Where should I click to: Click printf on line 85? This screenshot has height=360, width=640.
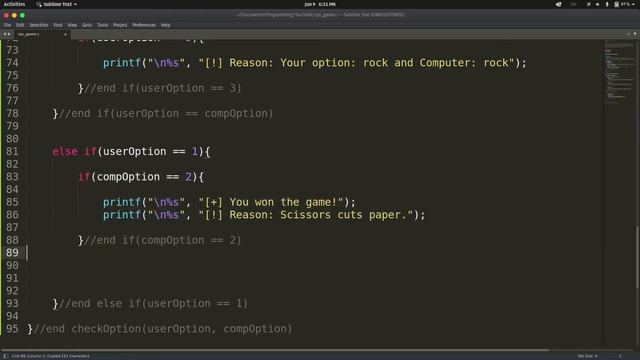click(122, 202)
